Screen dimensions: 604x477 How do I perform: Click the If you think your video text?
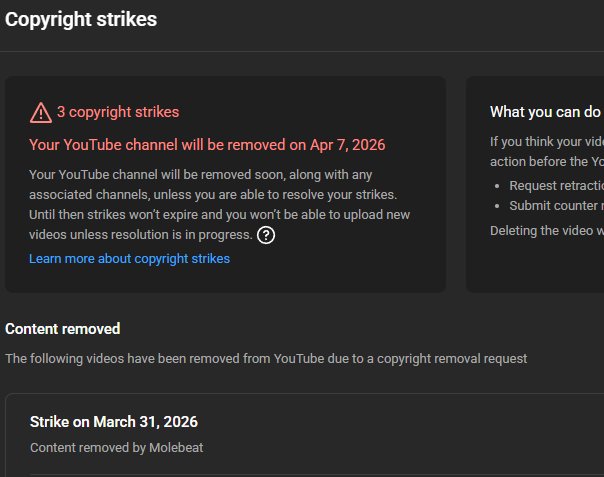pyautogui.click(x=547, y=151)
